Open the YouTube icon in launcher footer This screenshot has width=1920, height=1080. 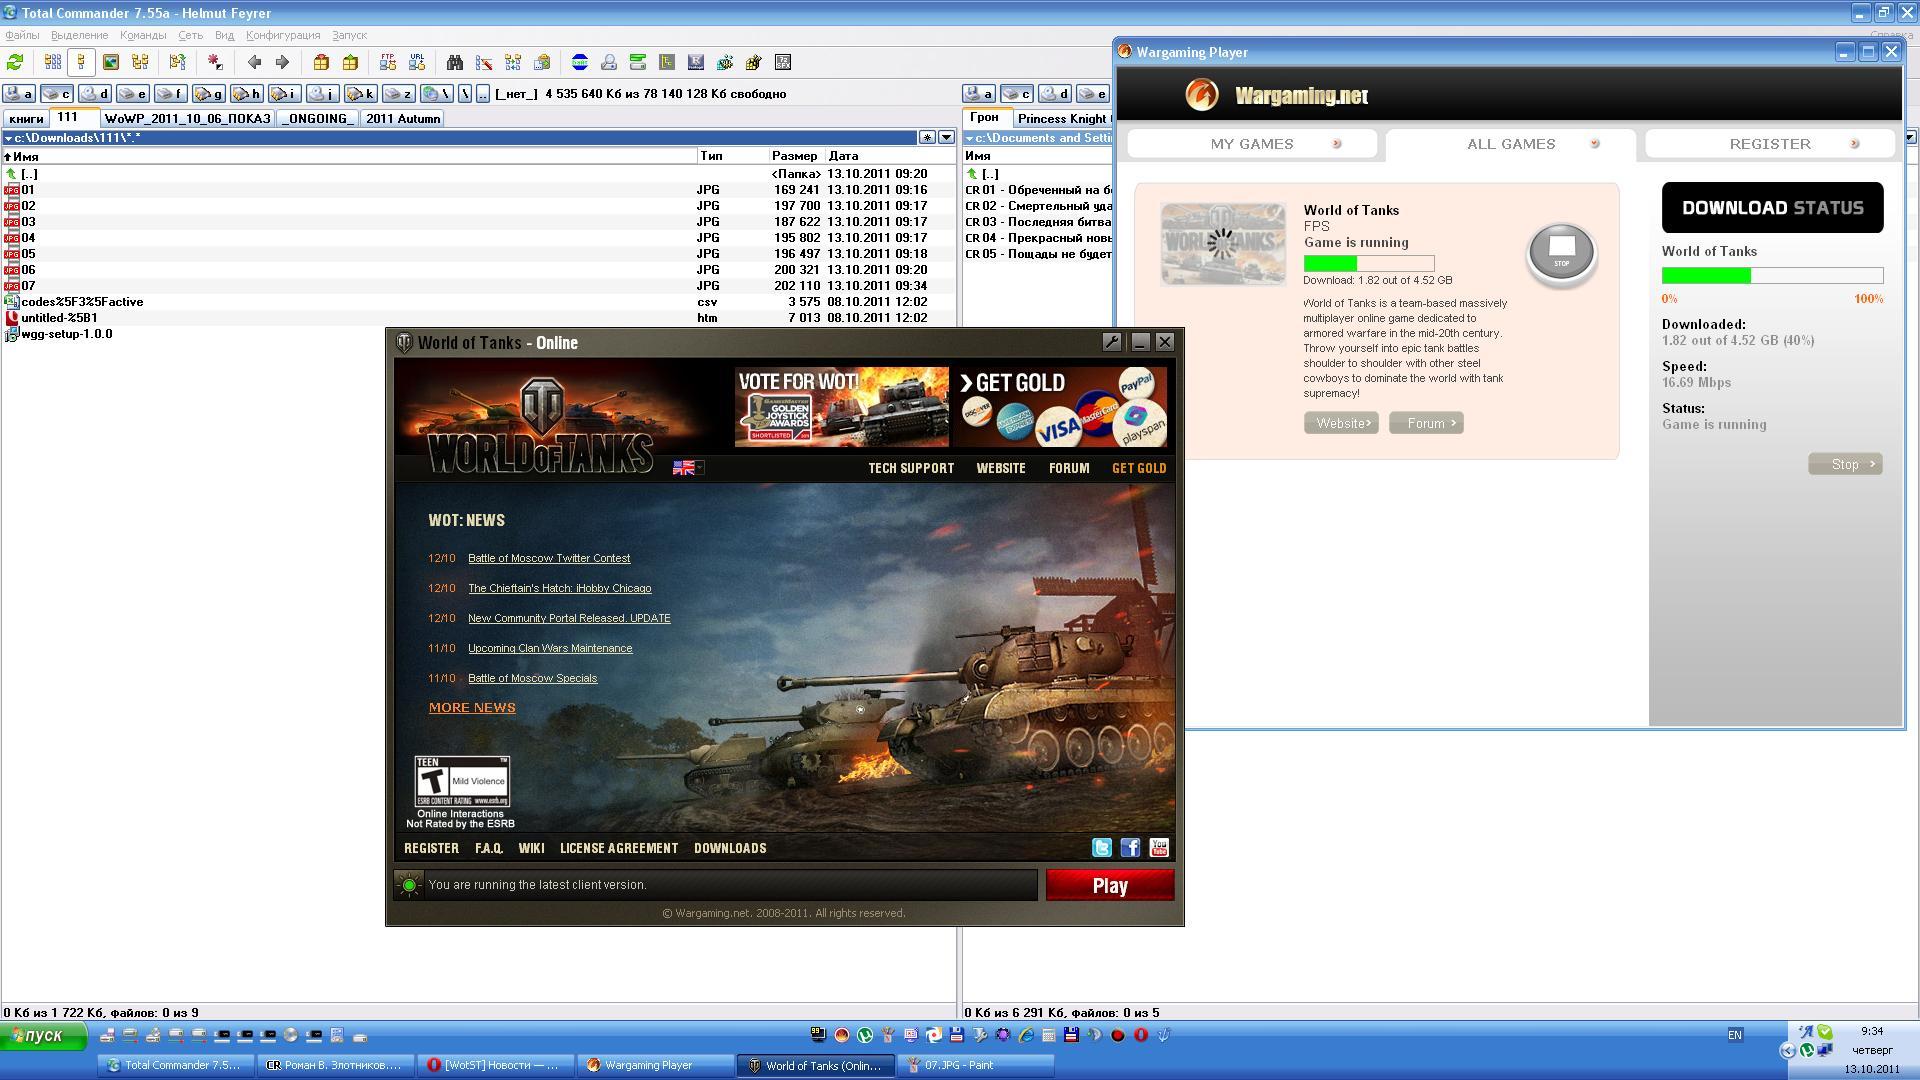click(1159, 848)
